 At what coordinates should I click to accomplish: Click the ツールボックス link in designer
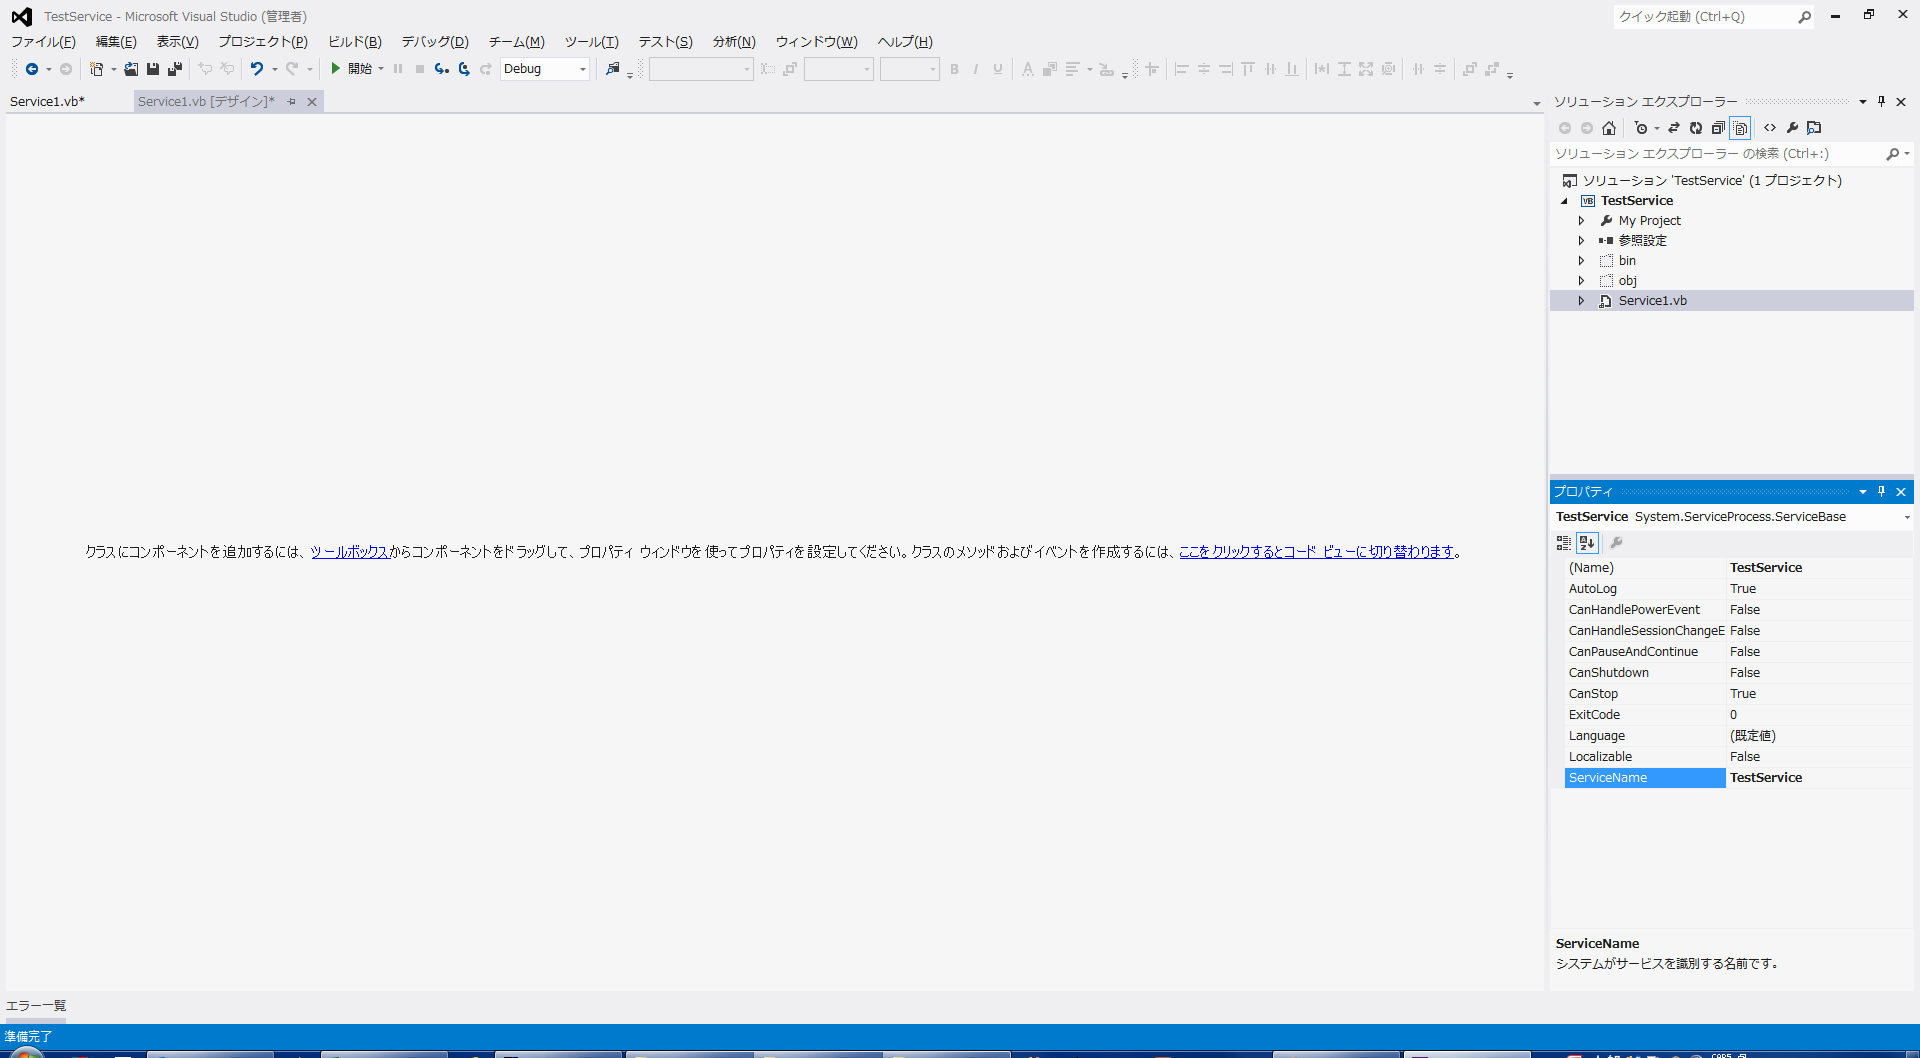tap(349, 552)
